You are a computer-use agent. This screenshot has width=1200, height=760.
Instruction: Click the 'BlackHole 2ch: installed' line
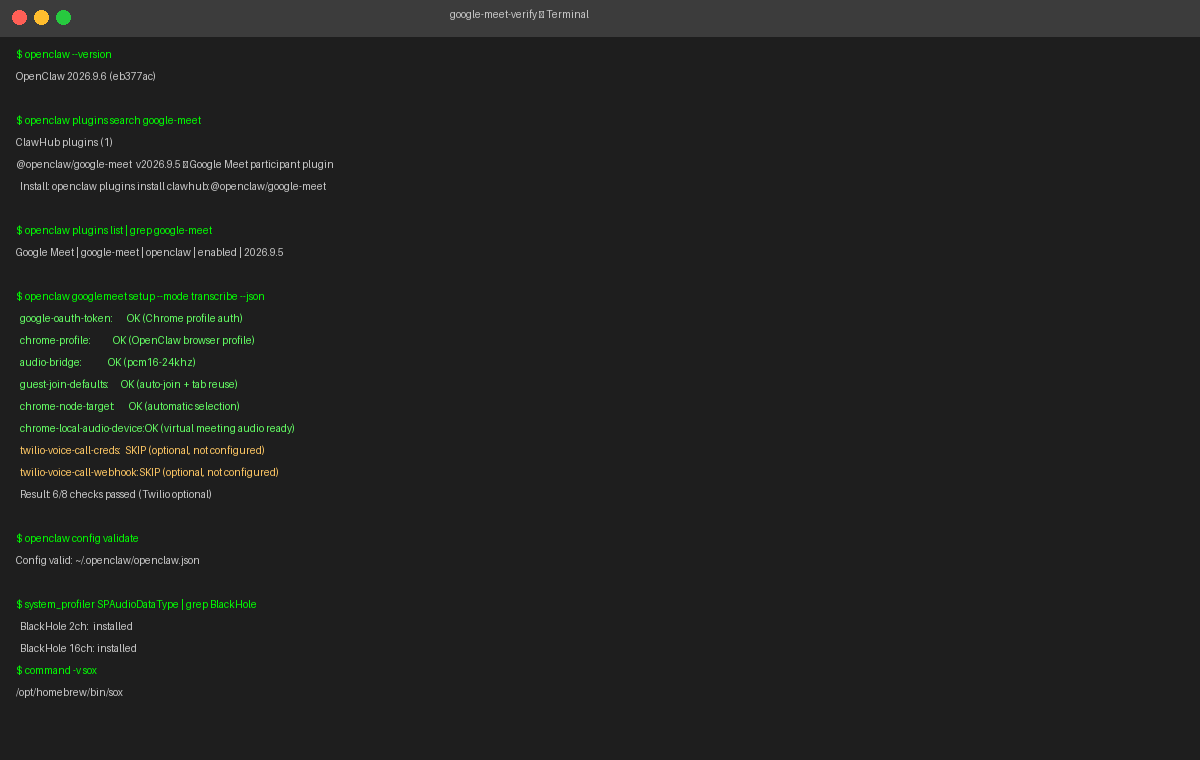[76, 626]
